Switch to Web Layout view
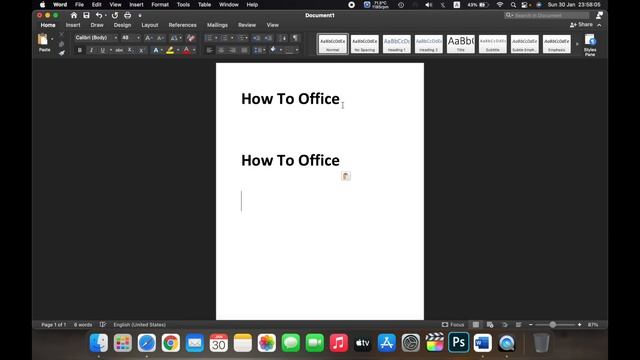Image resolution: width=640 pixels, height=360 pixels. point(490,325)
